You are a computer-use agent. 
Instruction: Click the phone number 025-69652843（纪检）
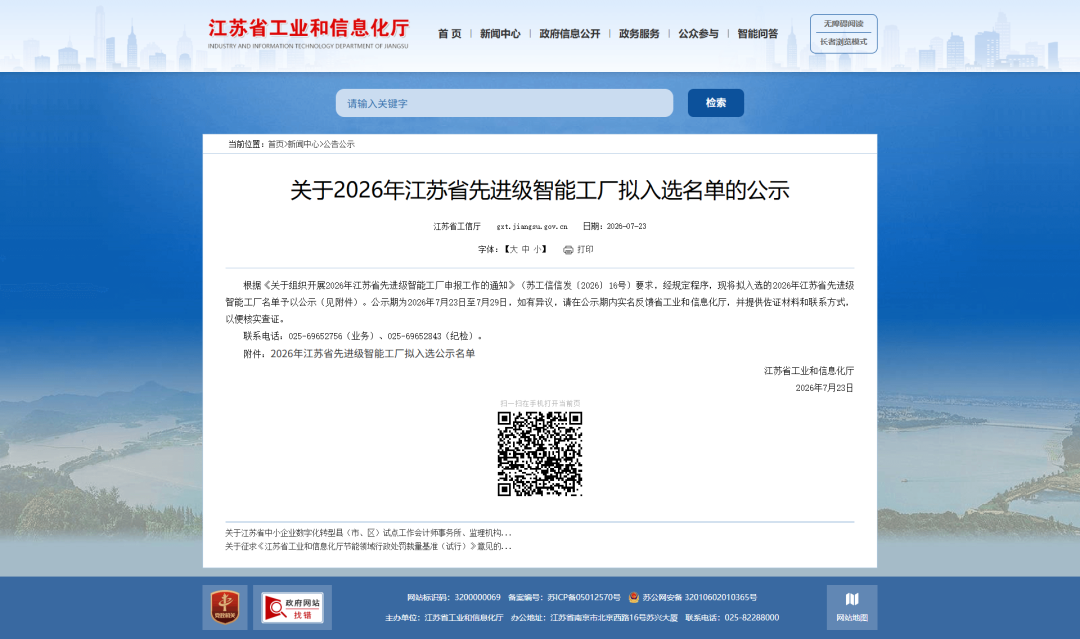pos(431,337)
